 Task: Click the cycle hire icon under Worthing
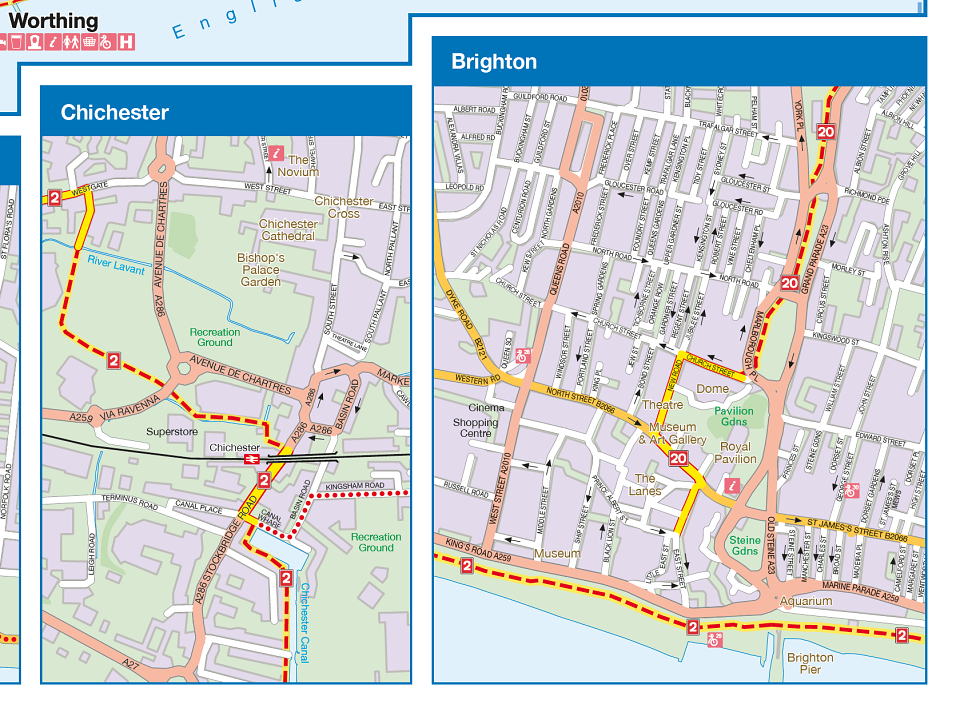106,43
